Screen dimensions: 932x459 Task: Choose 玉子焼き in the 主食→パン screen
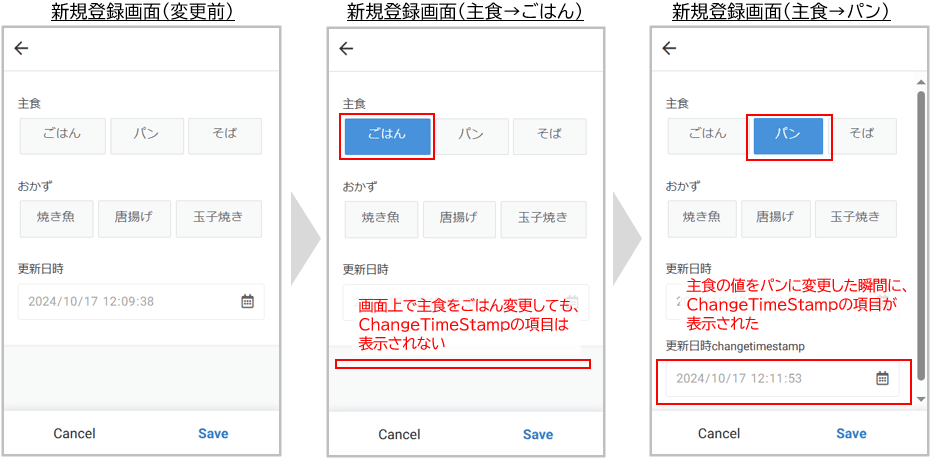pos(856,219)
